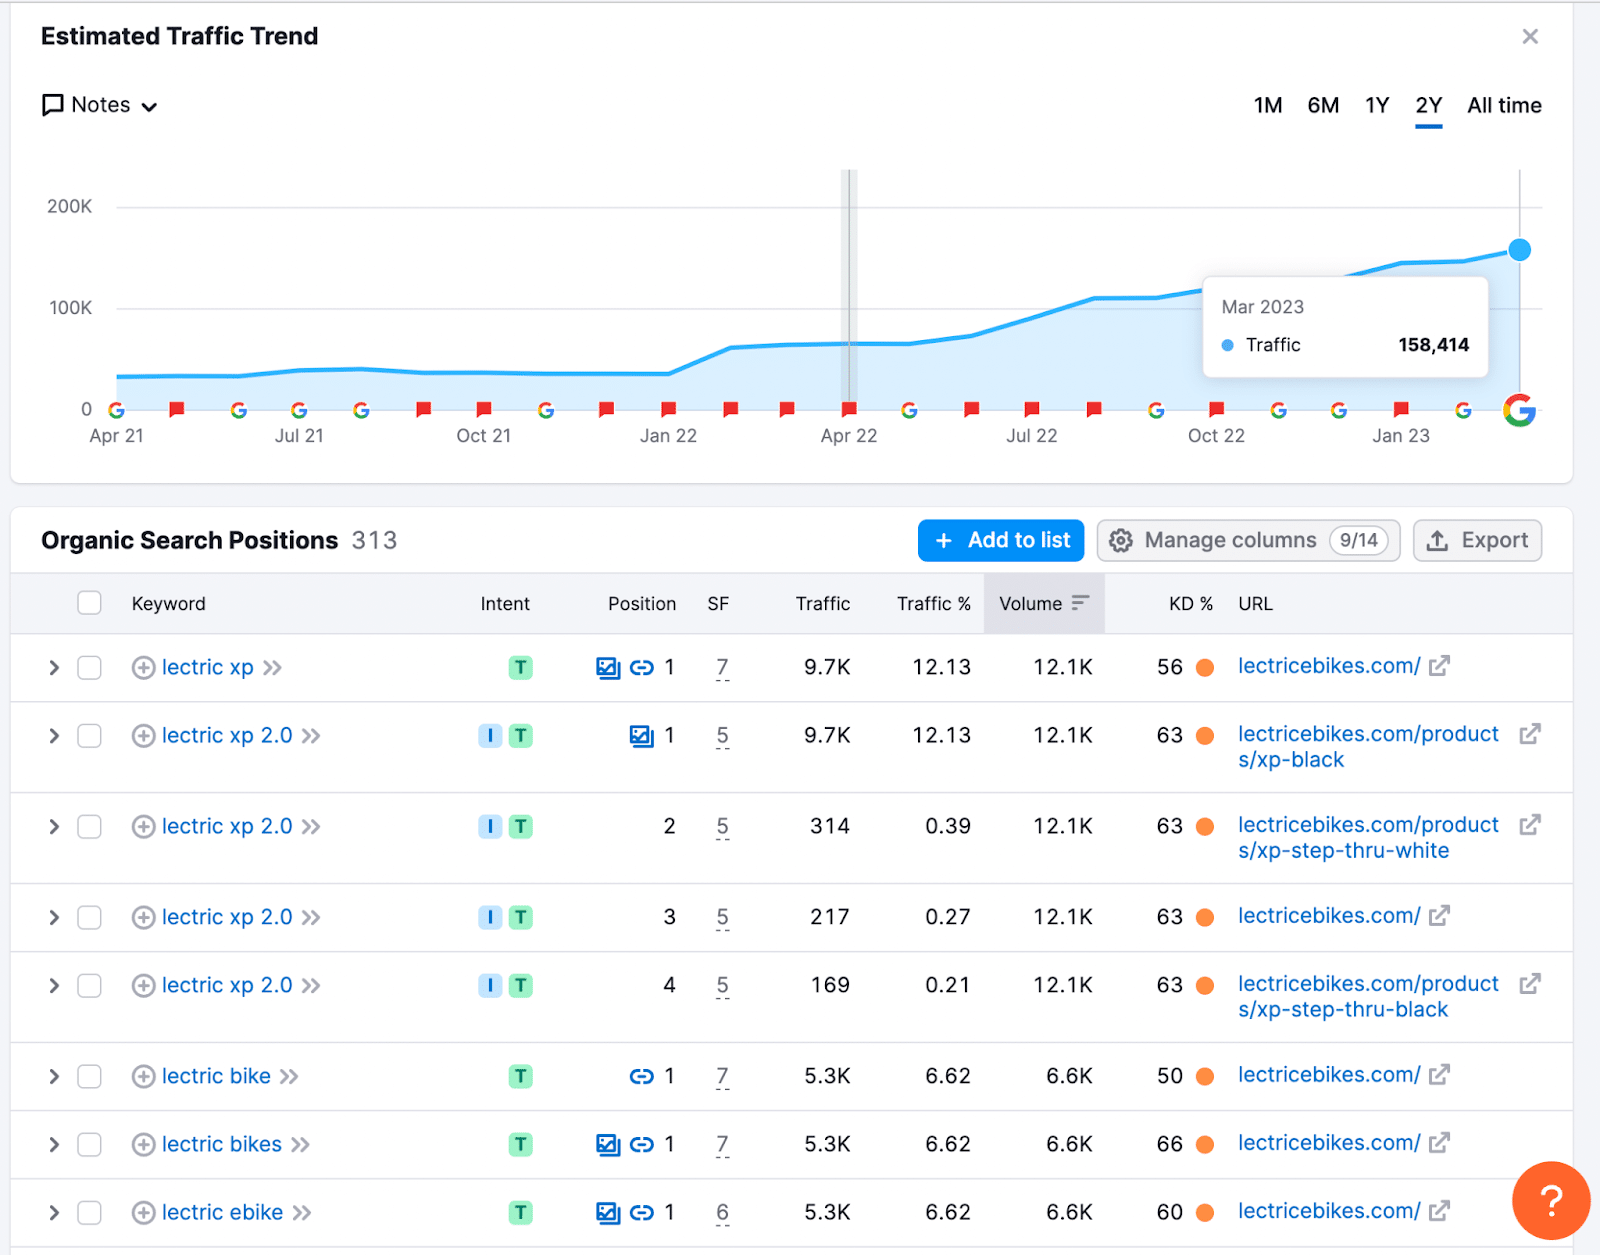The height and width of the screenshot is (1255, 1600).
Task: Open external link icon for lectric xp URL
Action: [x=1439, y=666]
